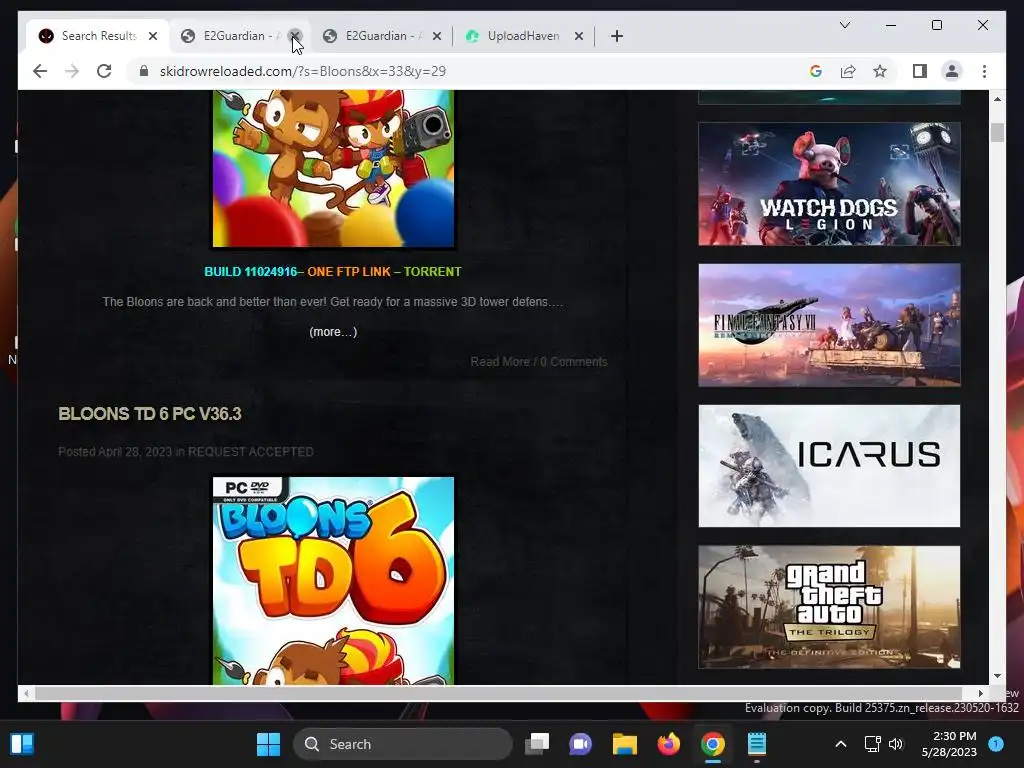The height and width of the screenshot is (768, 1024).
Task: Open Chrome side panel
Action: point(920,71)
